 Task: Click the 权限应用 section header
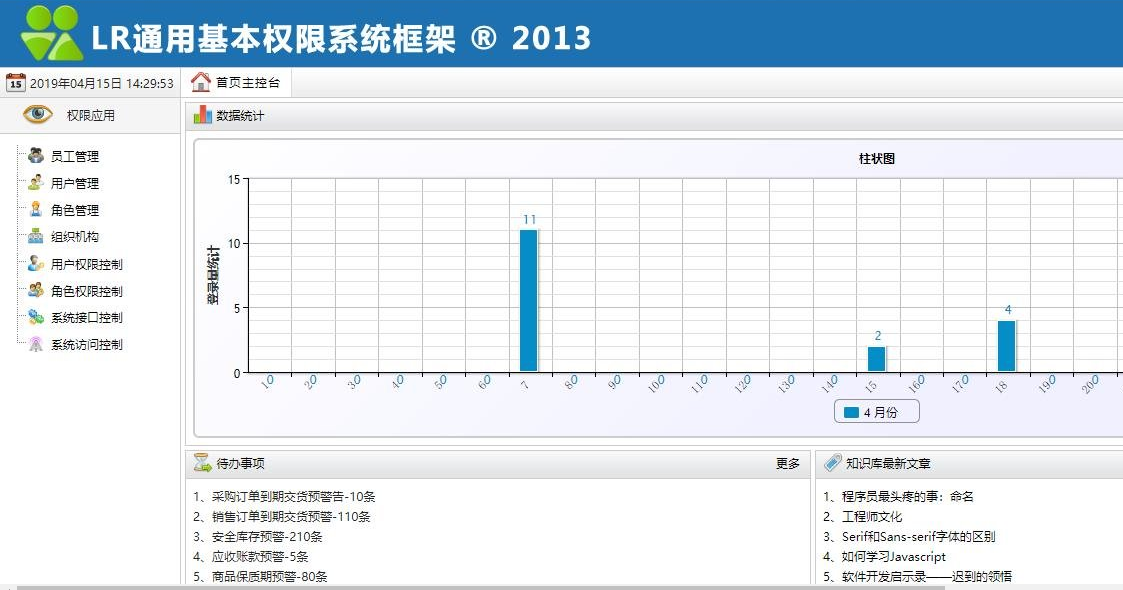tap(90, 115)
